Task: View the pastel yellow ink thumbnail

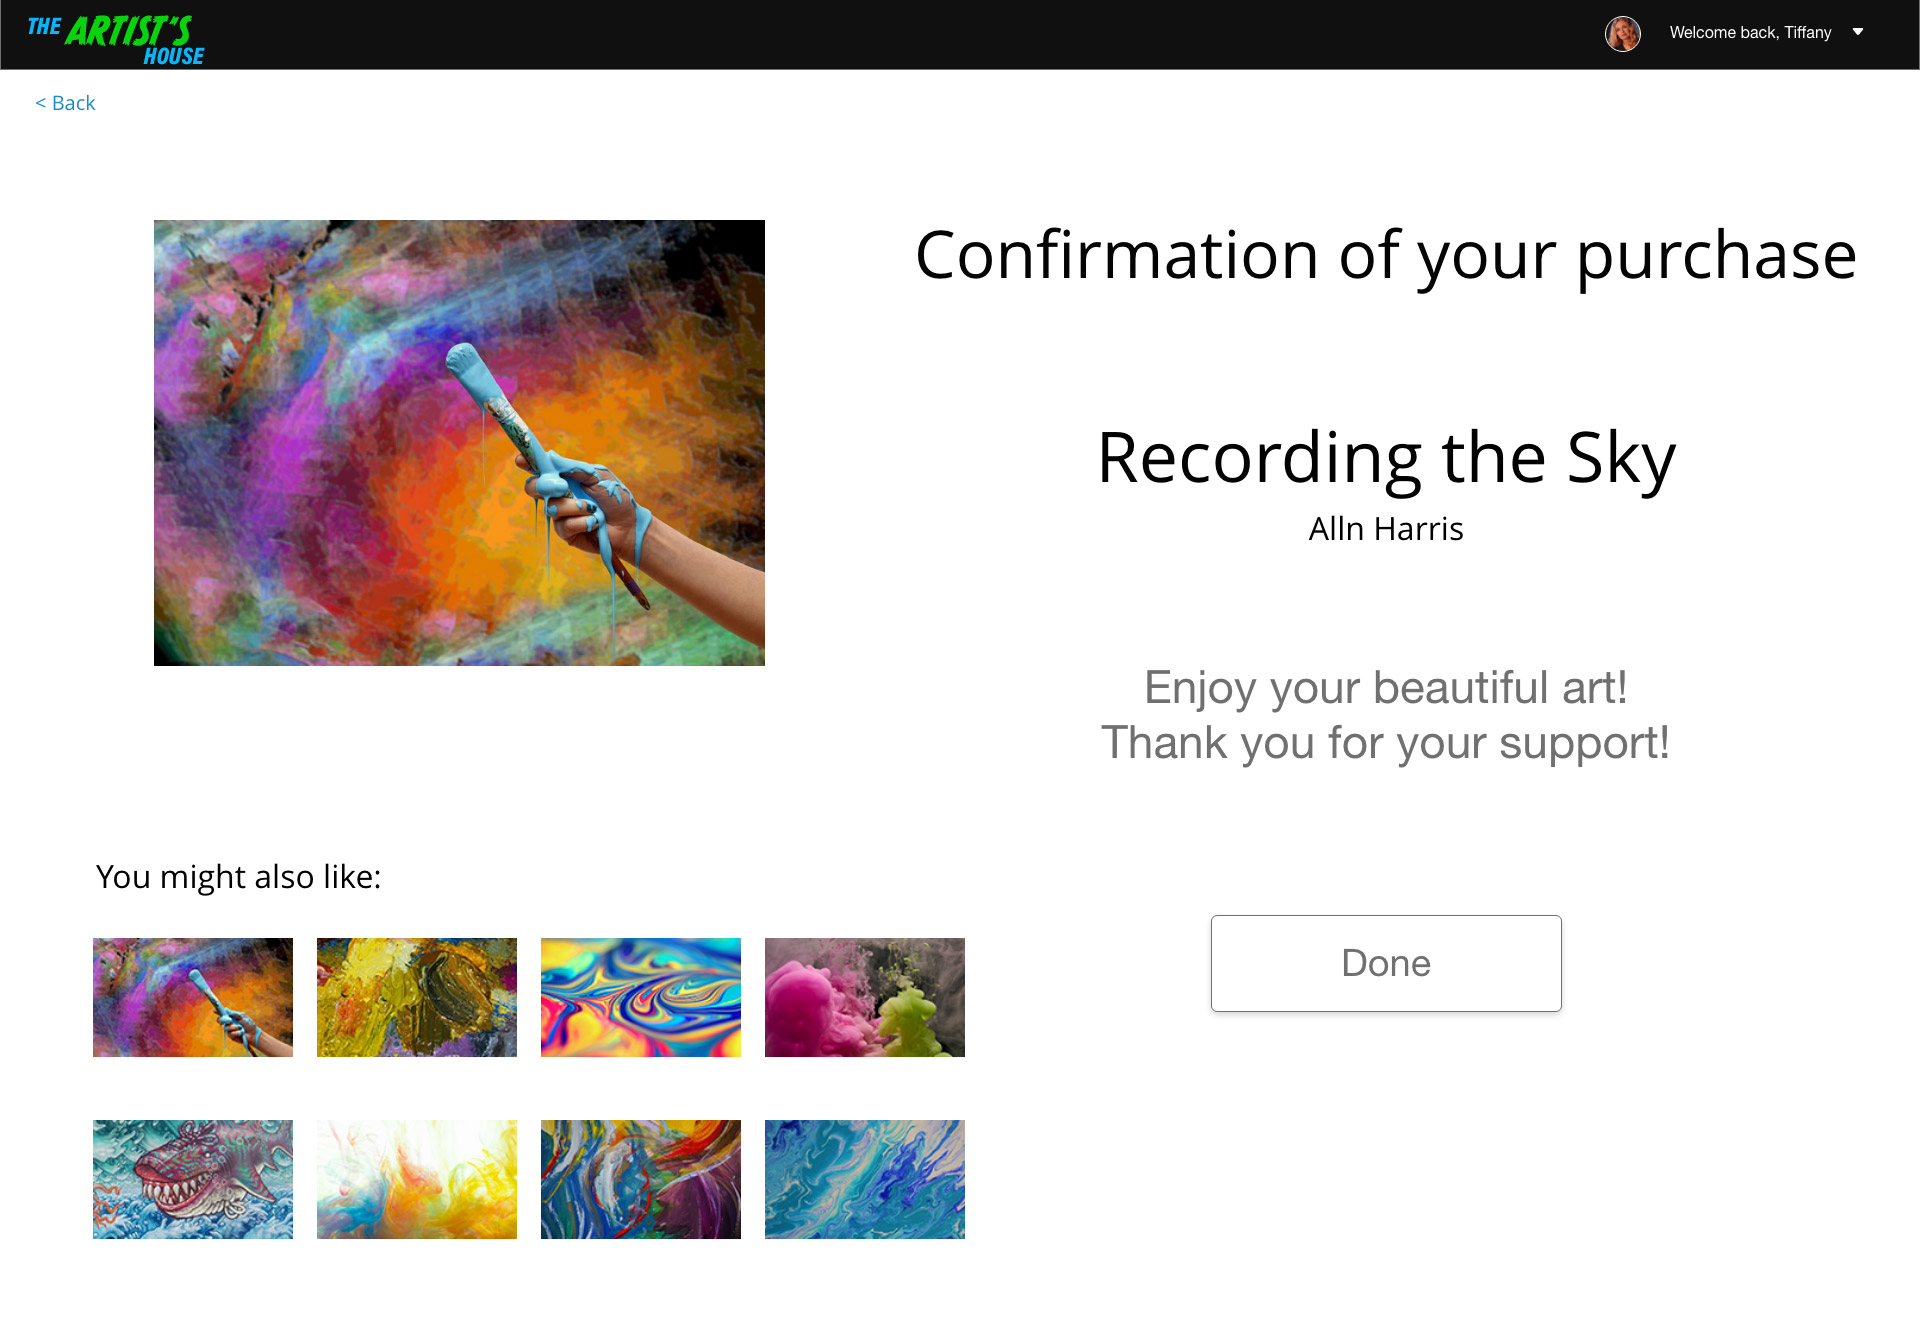Action: pyautogui.click(x=417, y=1179)
